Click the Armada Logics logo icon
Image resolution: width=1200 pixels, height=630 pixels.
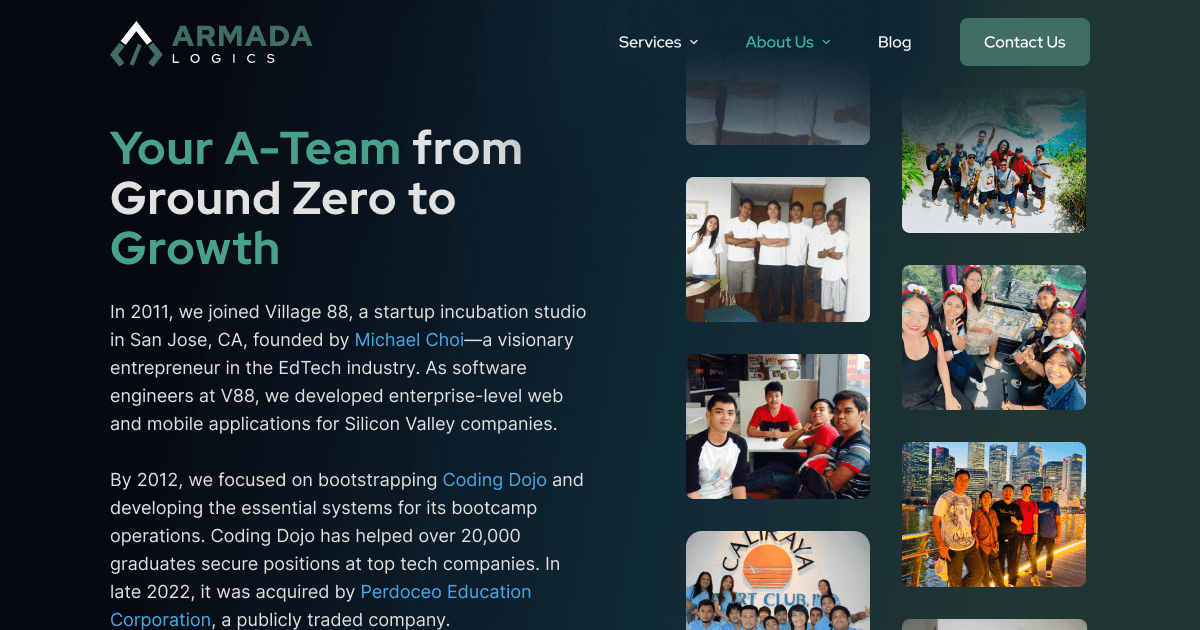pos(136,44)
